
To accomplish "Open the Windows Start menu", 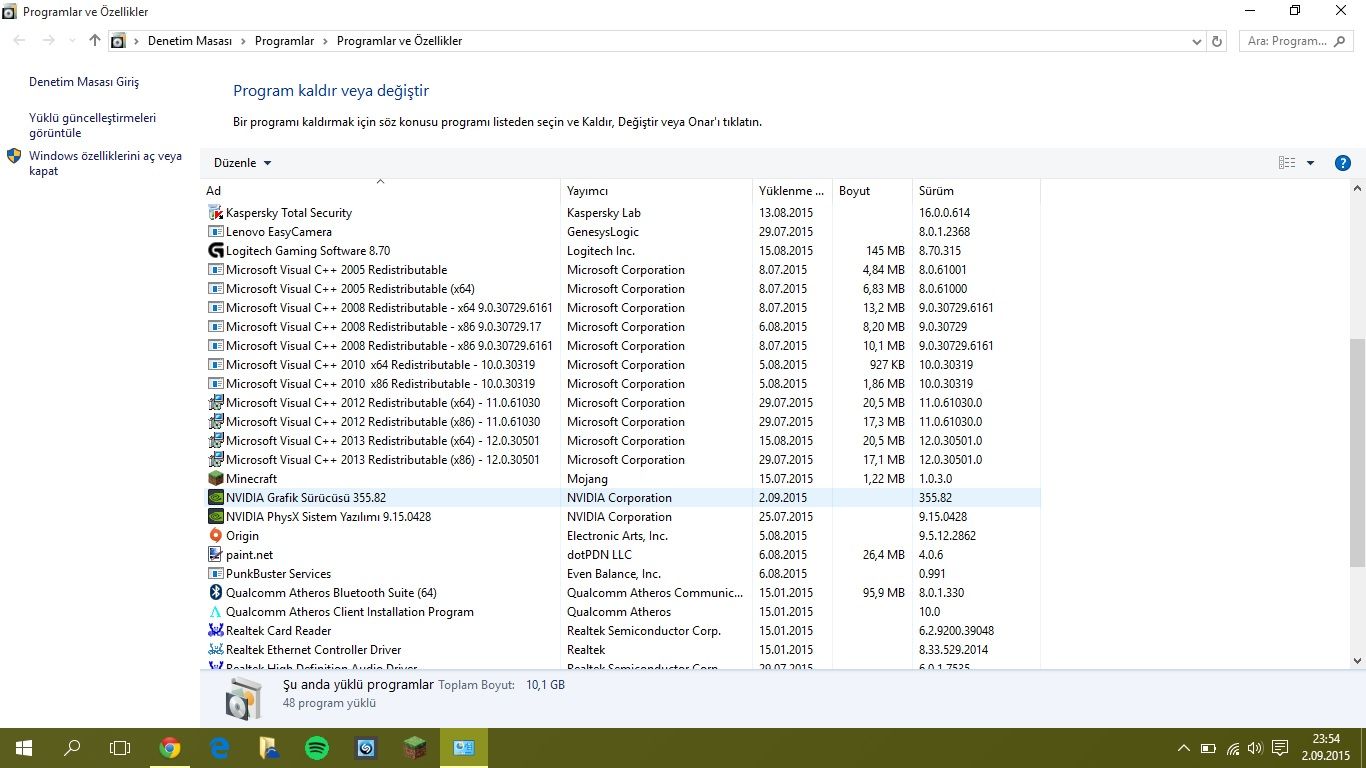I will coord(24,747).
